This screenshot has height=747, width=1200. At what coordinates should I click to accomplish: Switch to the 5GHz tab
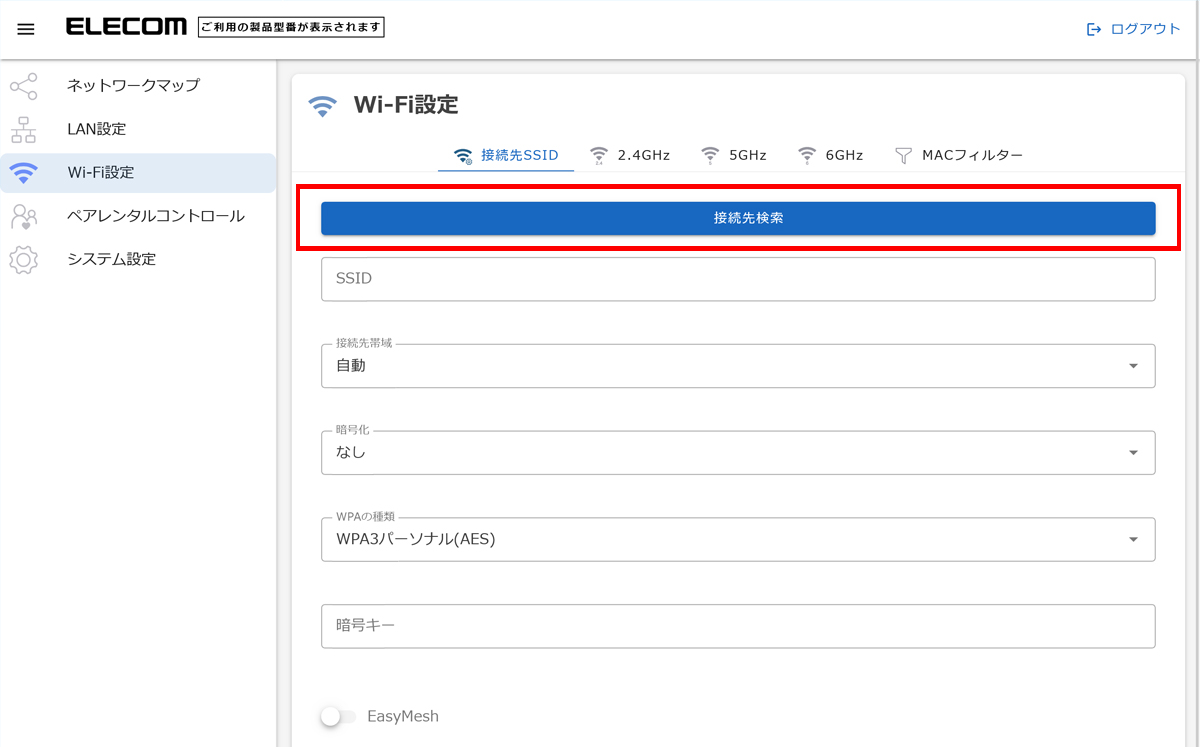click(x=734, y=155)
